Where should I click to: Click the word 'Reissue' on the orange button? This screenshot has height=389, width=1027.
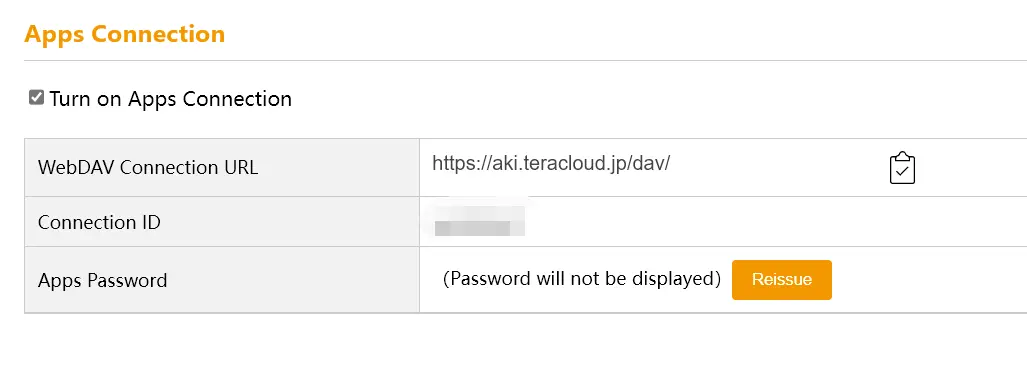coord(781,280)
